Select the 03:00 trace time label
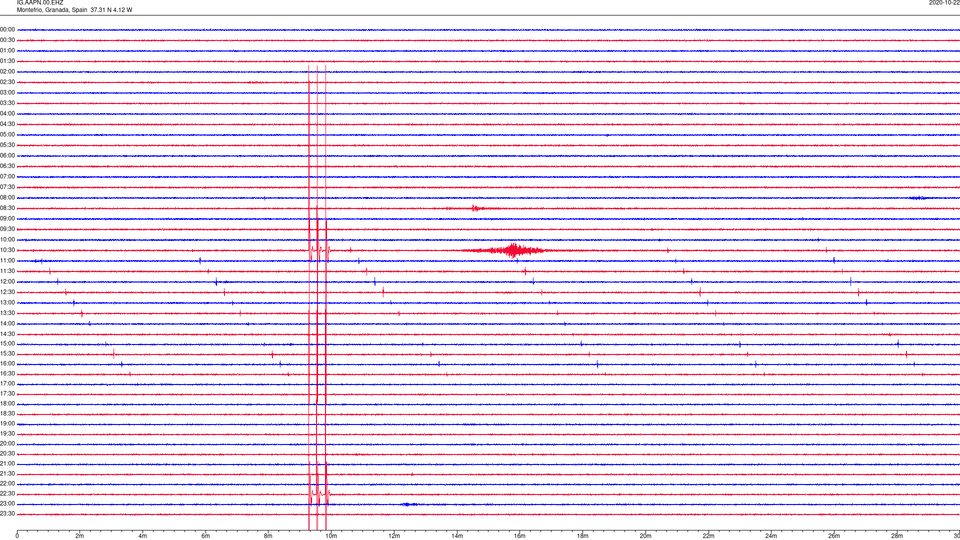The width and height of the screenshot is (960, 540). pyautogui.click(x=7, y=92)
